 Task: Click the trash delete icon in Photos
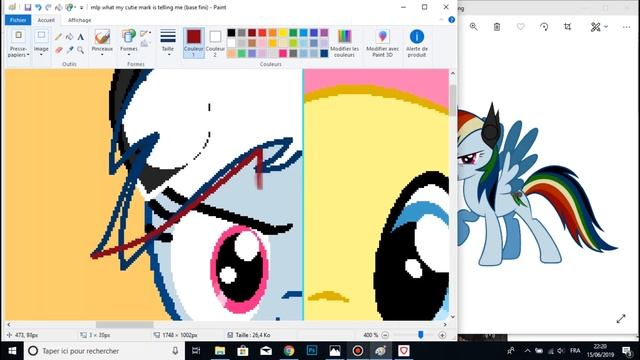[x=497, y=27]
